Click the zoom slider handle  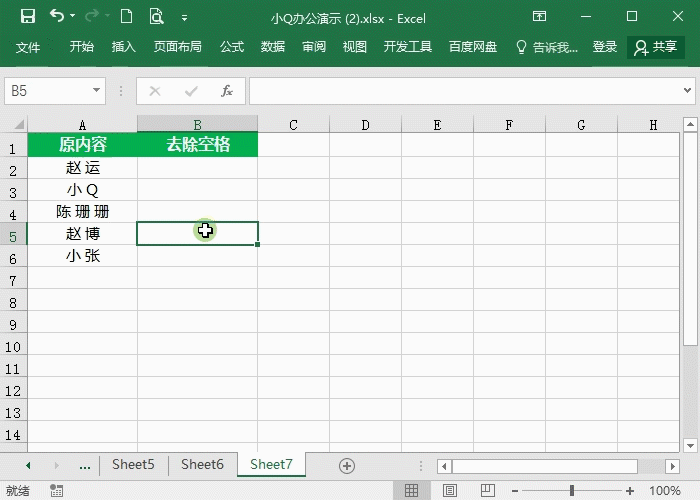(x=571, y=491)
